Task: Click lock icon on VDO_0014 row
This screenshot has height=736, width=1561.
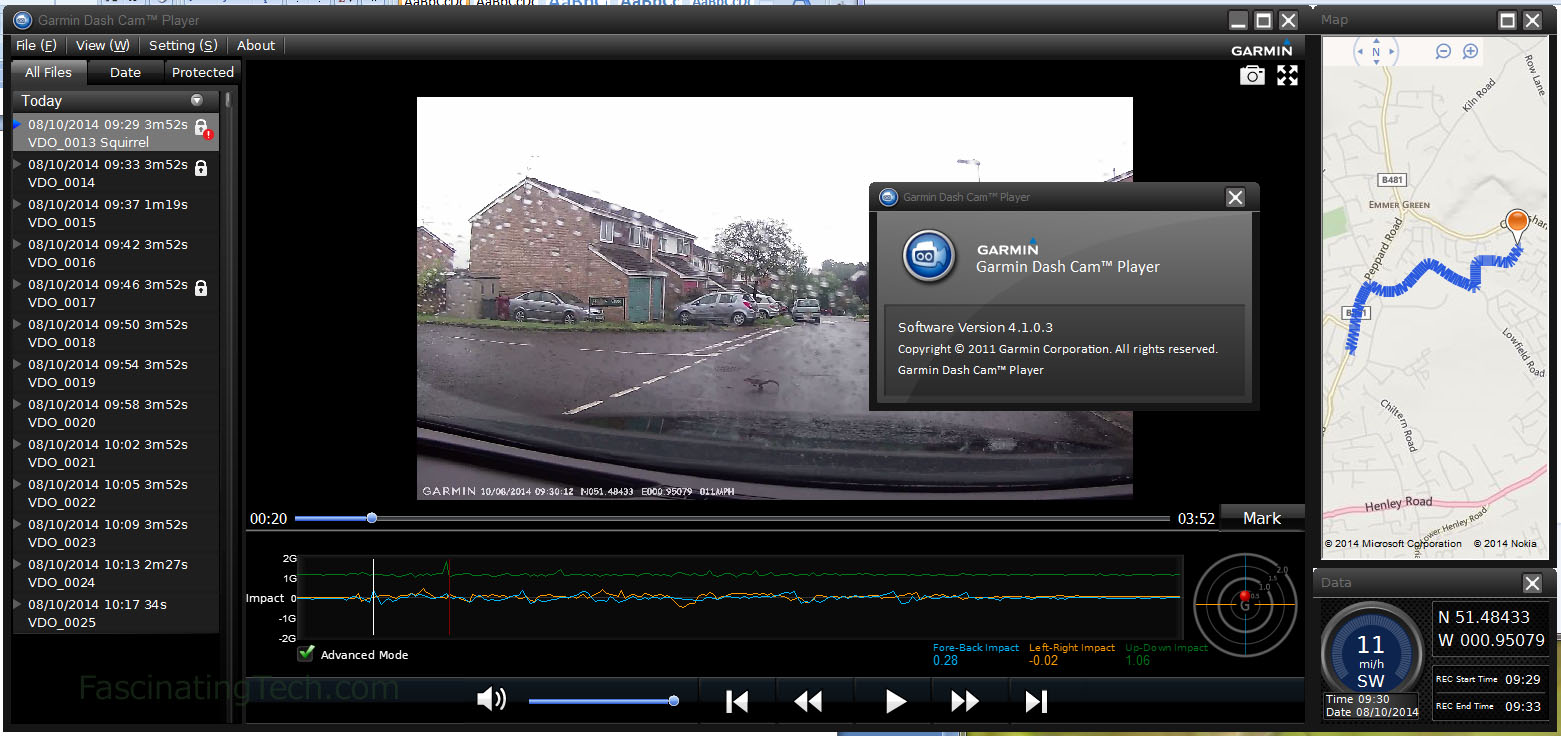Action: [201, 168]
